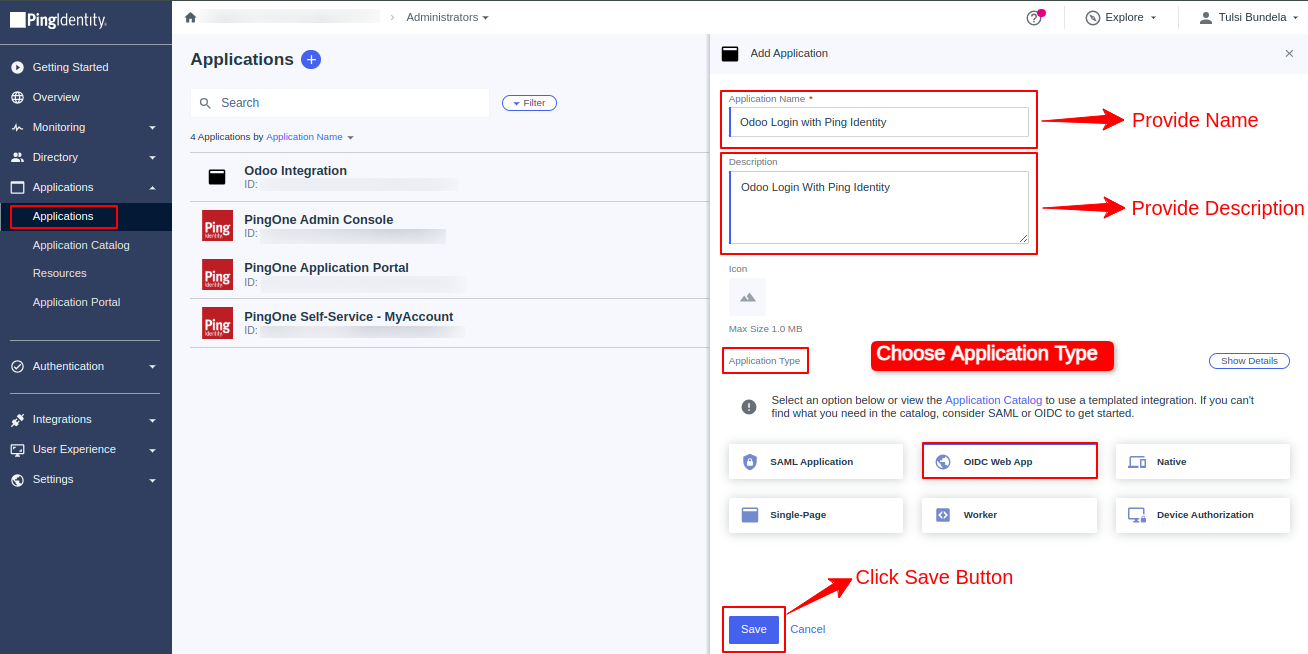Click the Add Application panel header icon

point(730,54)
